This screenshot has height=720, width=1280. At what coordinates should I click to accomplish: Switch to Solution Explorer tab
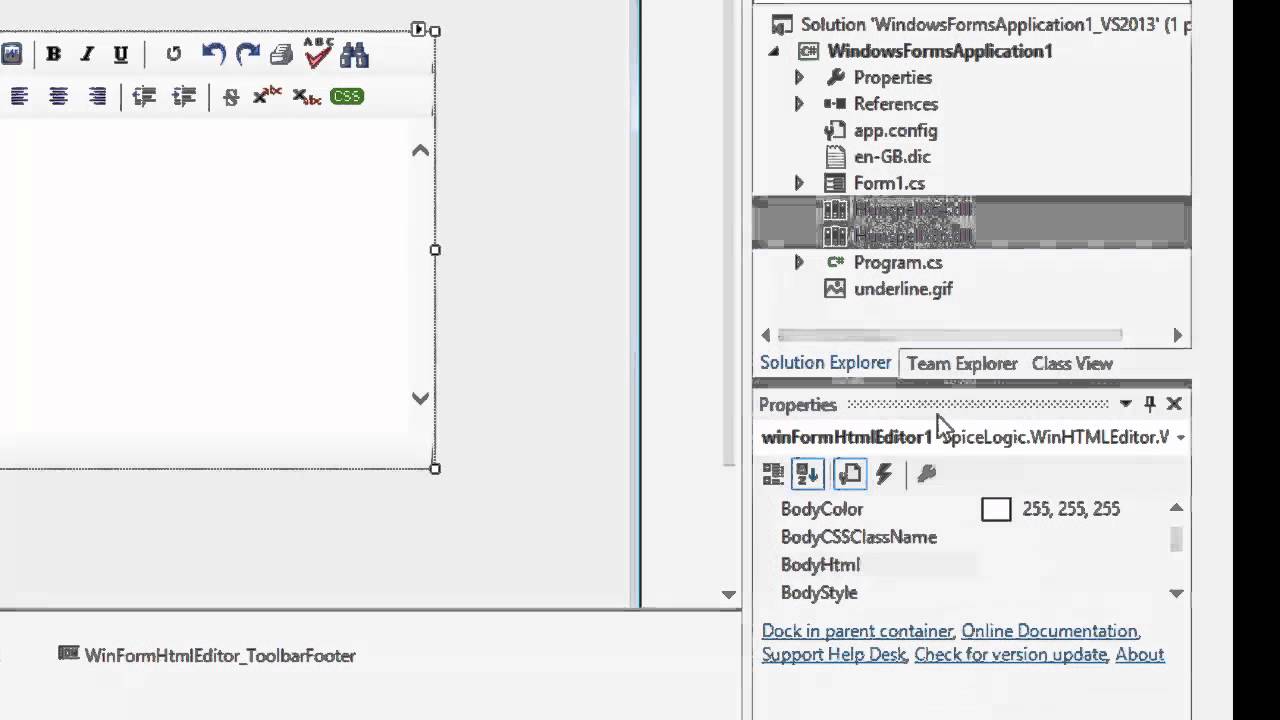[x=825, y=363]
